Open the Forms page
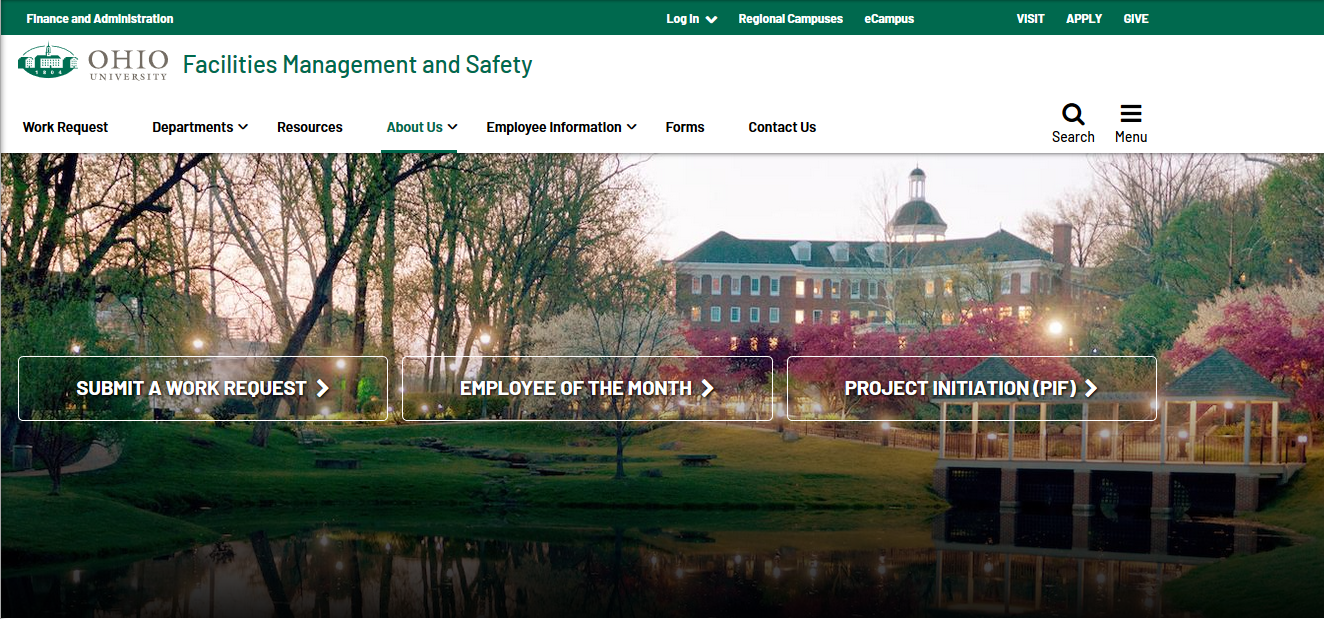Screen dimensions: 1325x619 tap(685, 127)
